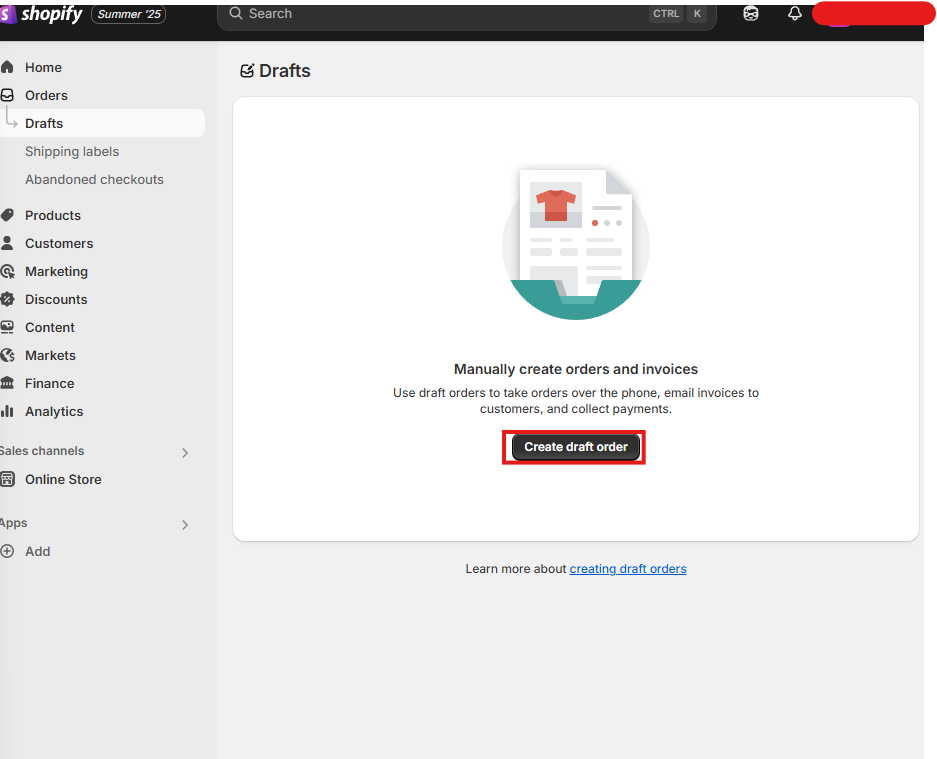Click the draft order illustration
The width and height of the screenshot is (937, 759).
click(575, 244)
